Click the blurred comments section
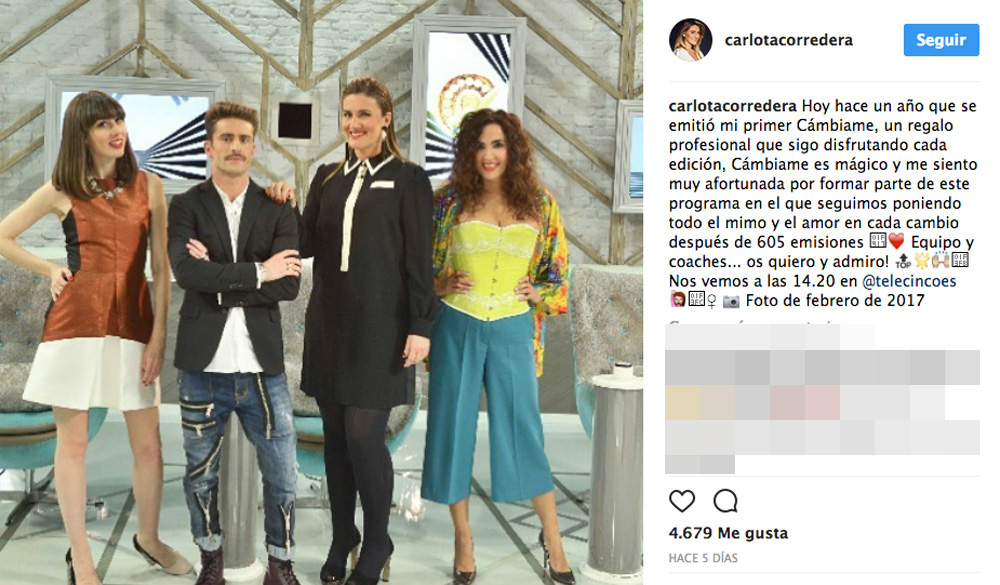 click(x=822, y=399)
